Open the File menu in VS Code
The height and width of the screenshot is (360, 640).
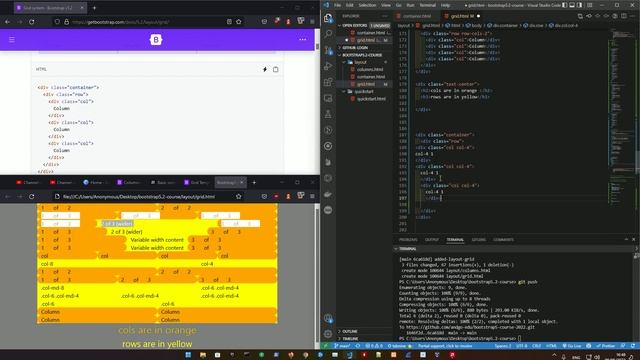[x=337, y=5]
